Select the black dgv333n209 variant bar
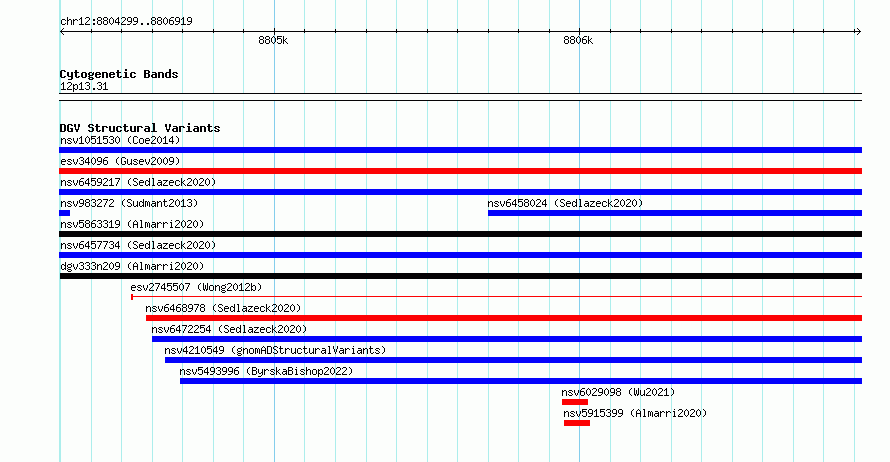Screen dimensions: 890x462 [x=460, y=276]
